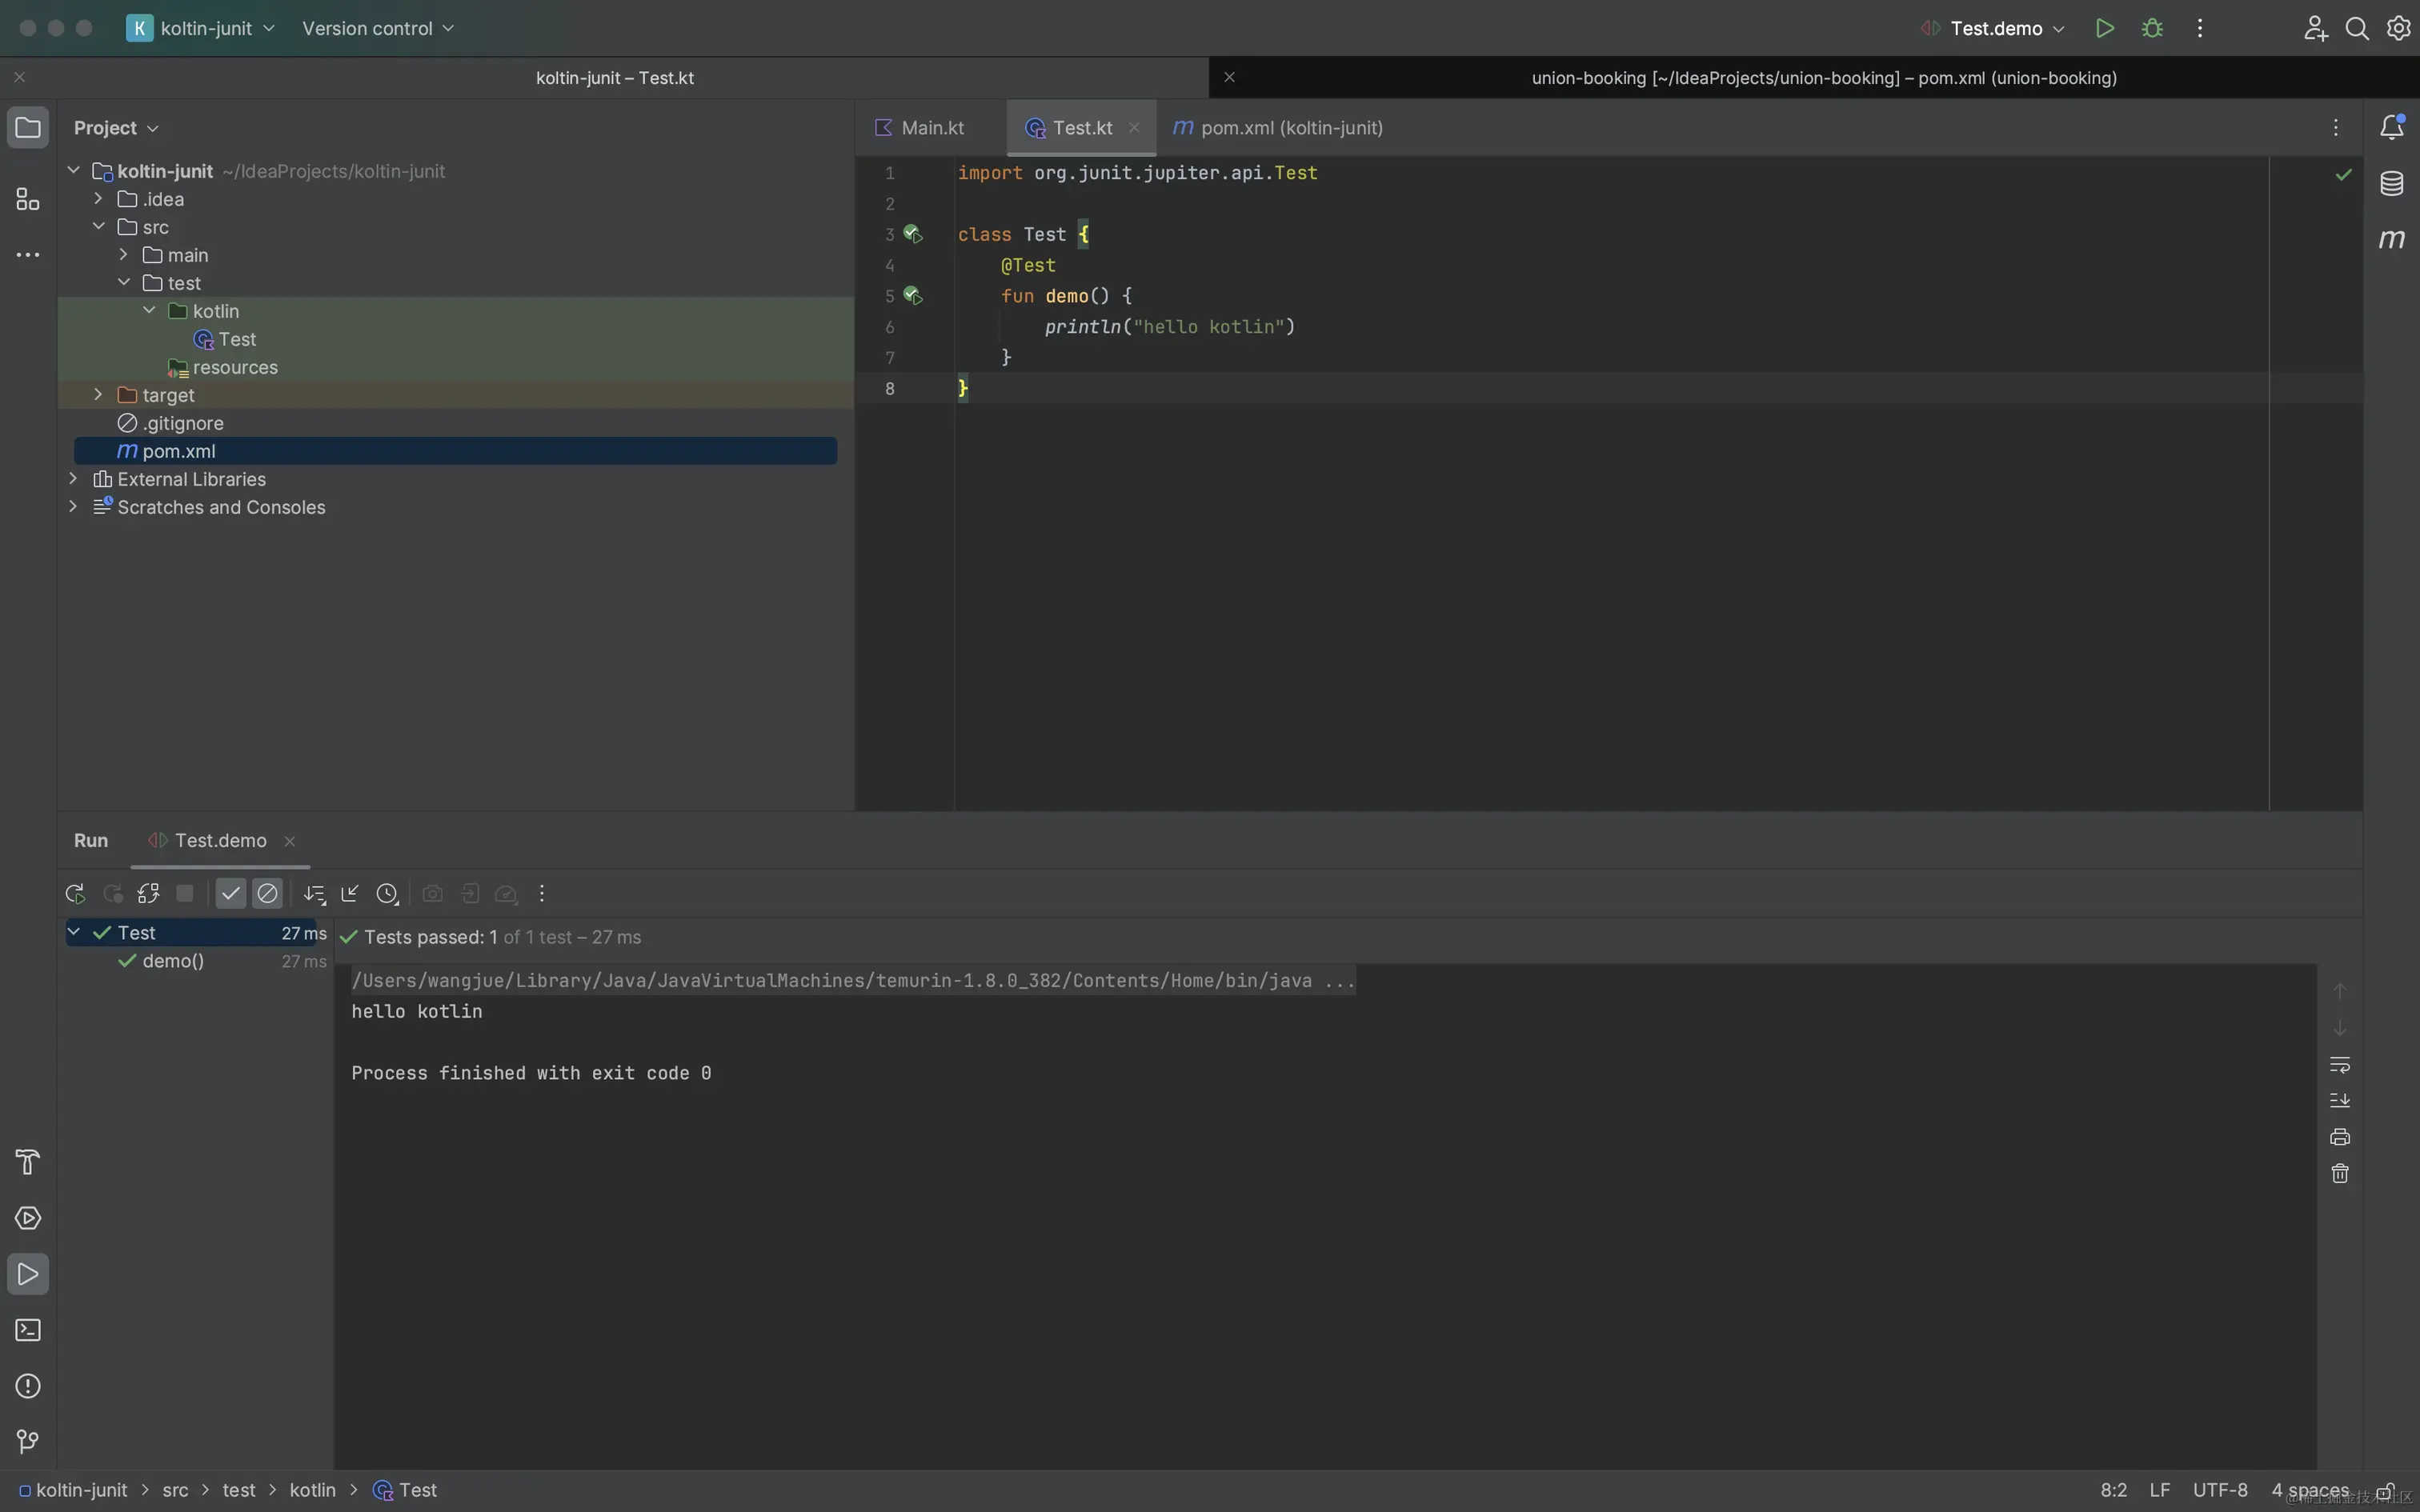Run Test.demo with the green play button
The image size is (2420, 1512).
tap(2105, 28)
